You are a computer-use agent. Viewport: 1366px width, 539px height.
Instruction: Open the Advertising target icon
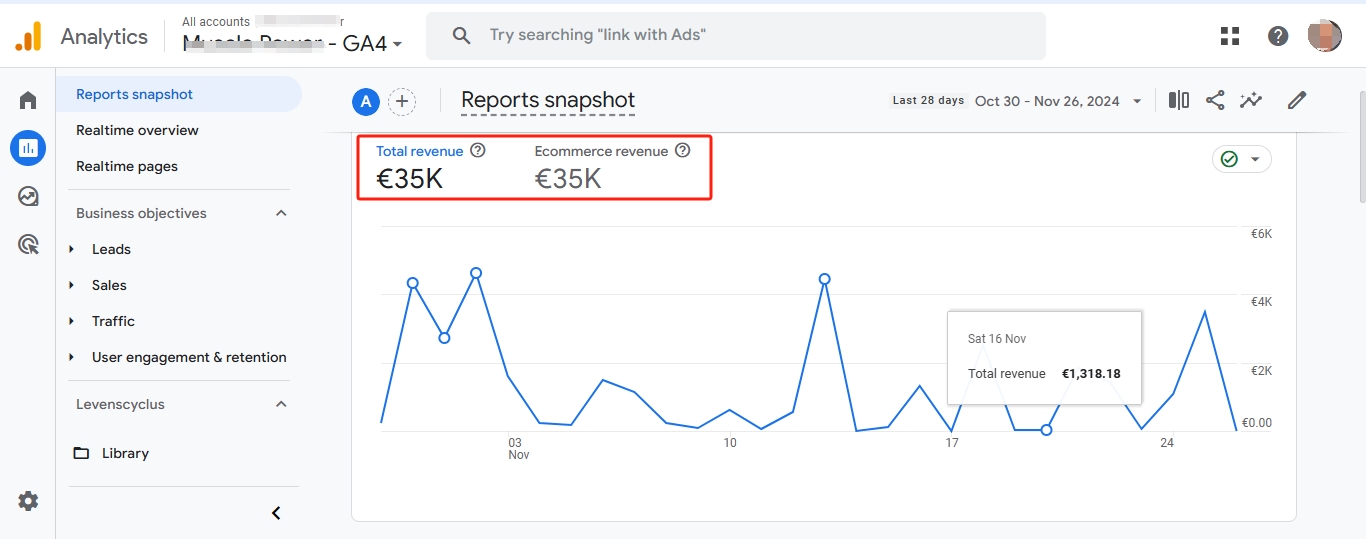tap(28, 244)
